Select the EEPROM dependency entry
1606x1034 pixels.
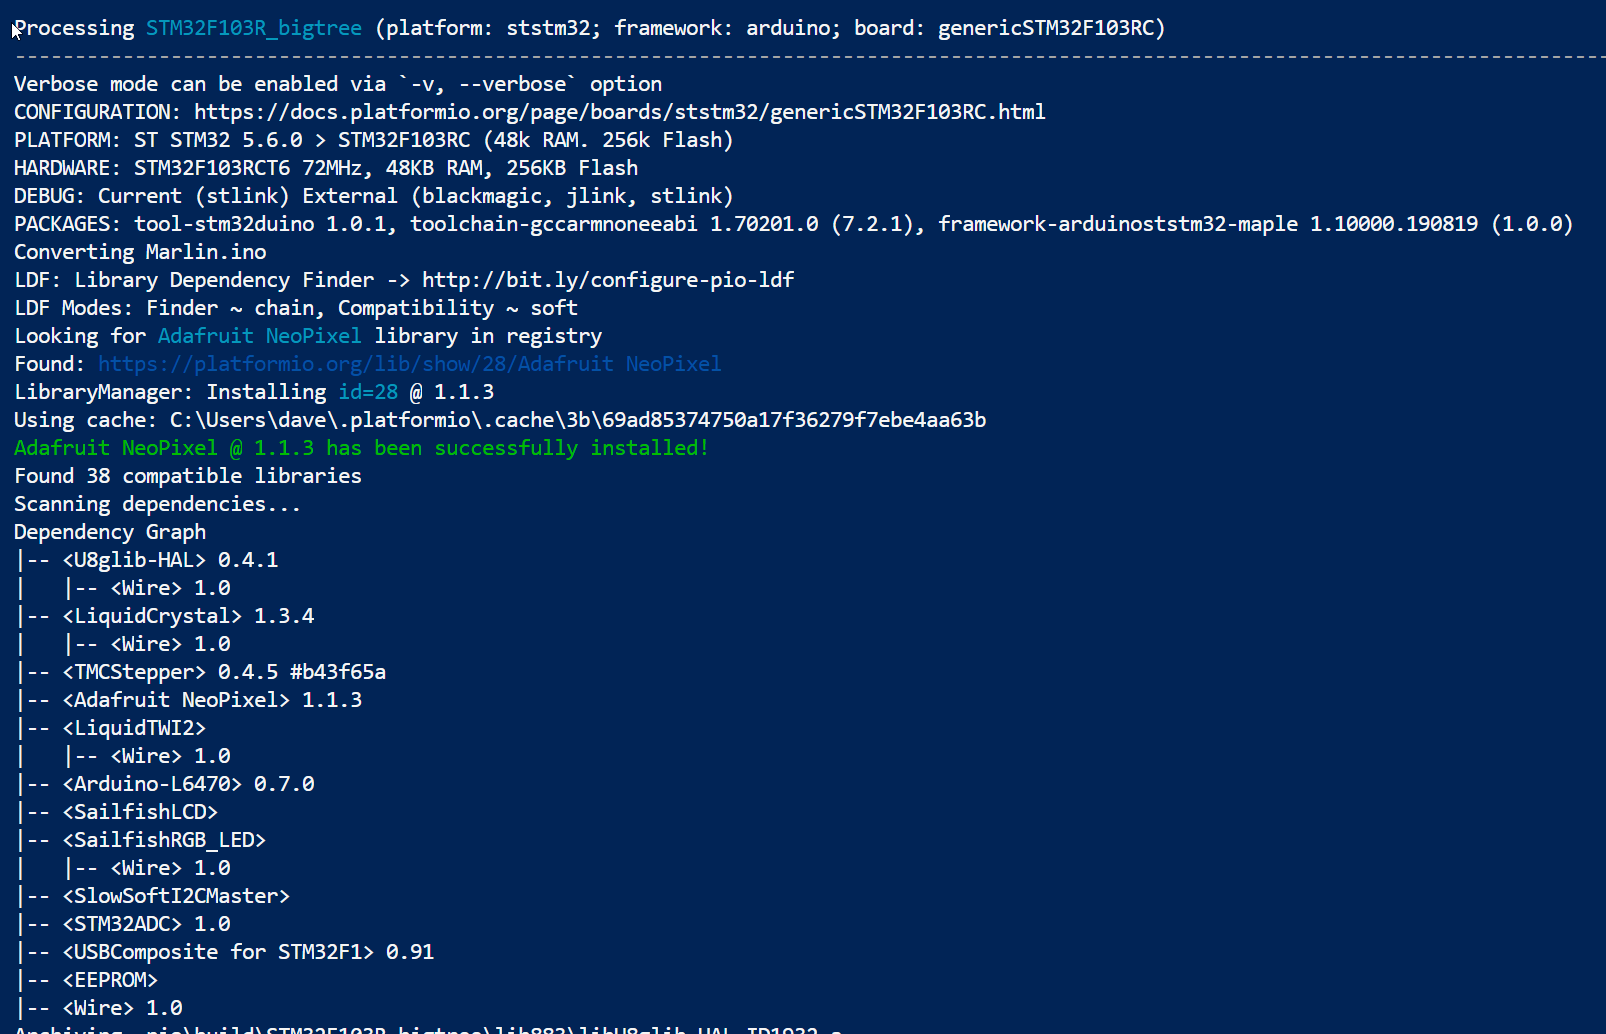coord(110,980)
